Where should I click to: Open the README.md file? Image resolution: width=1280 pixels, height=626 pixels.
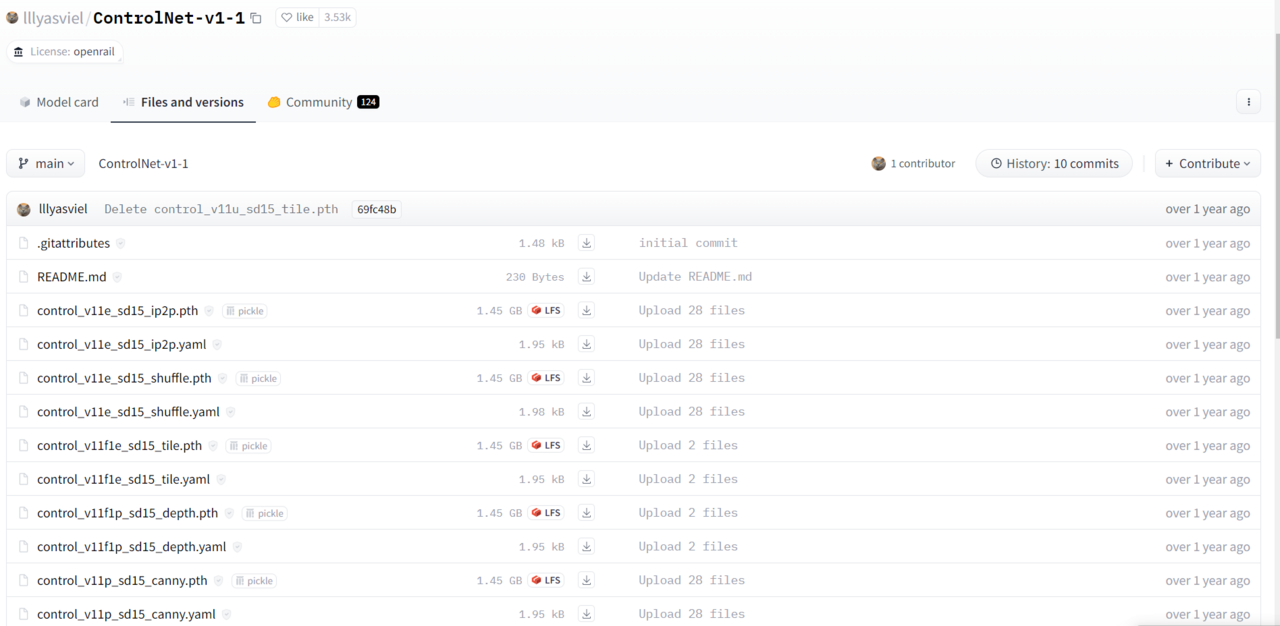pos(71,277)
